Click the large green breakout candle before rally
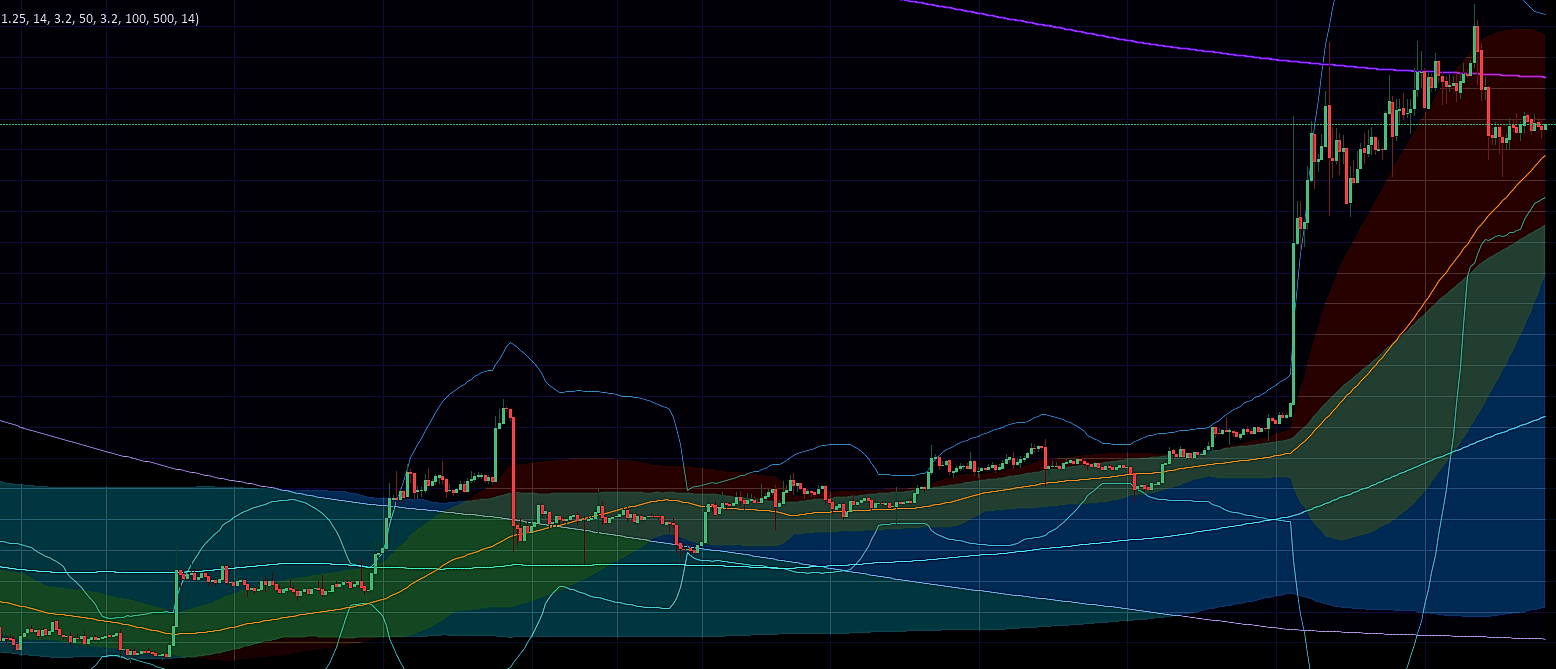 pyautogui.click(x=1293, y=320)
